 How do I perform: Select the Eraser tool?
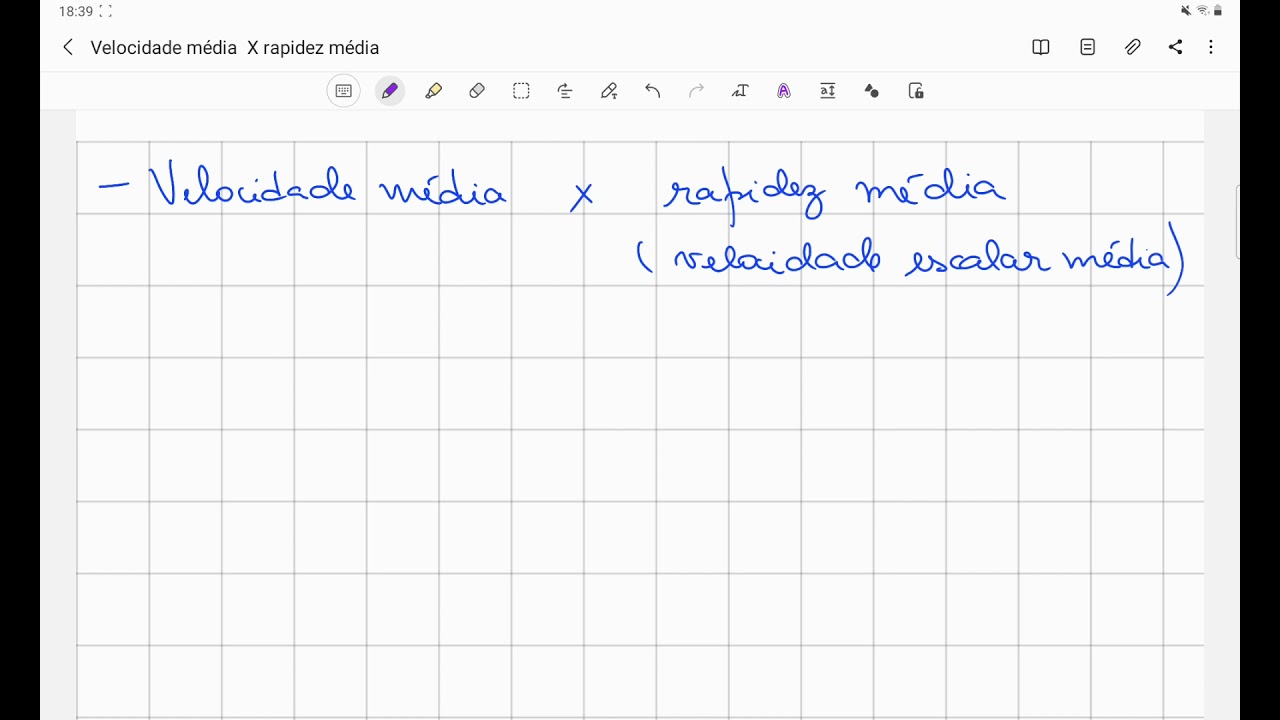(x=477, y=91)
